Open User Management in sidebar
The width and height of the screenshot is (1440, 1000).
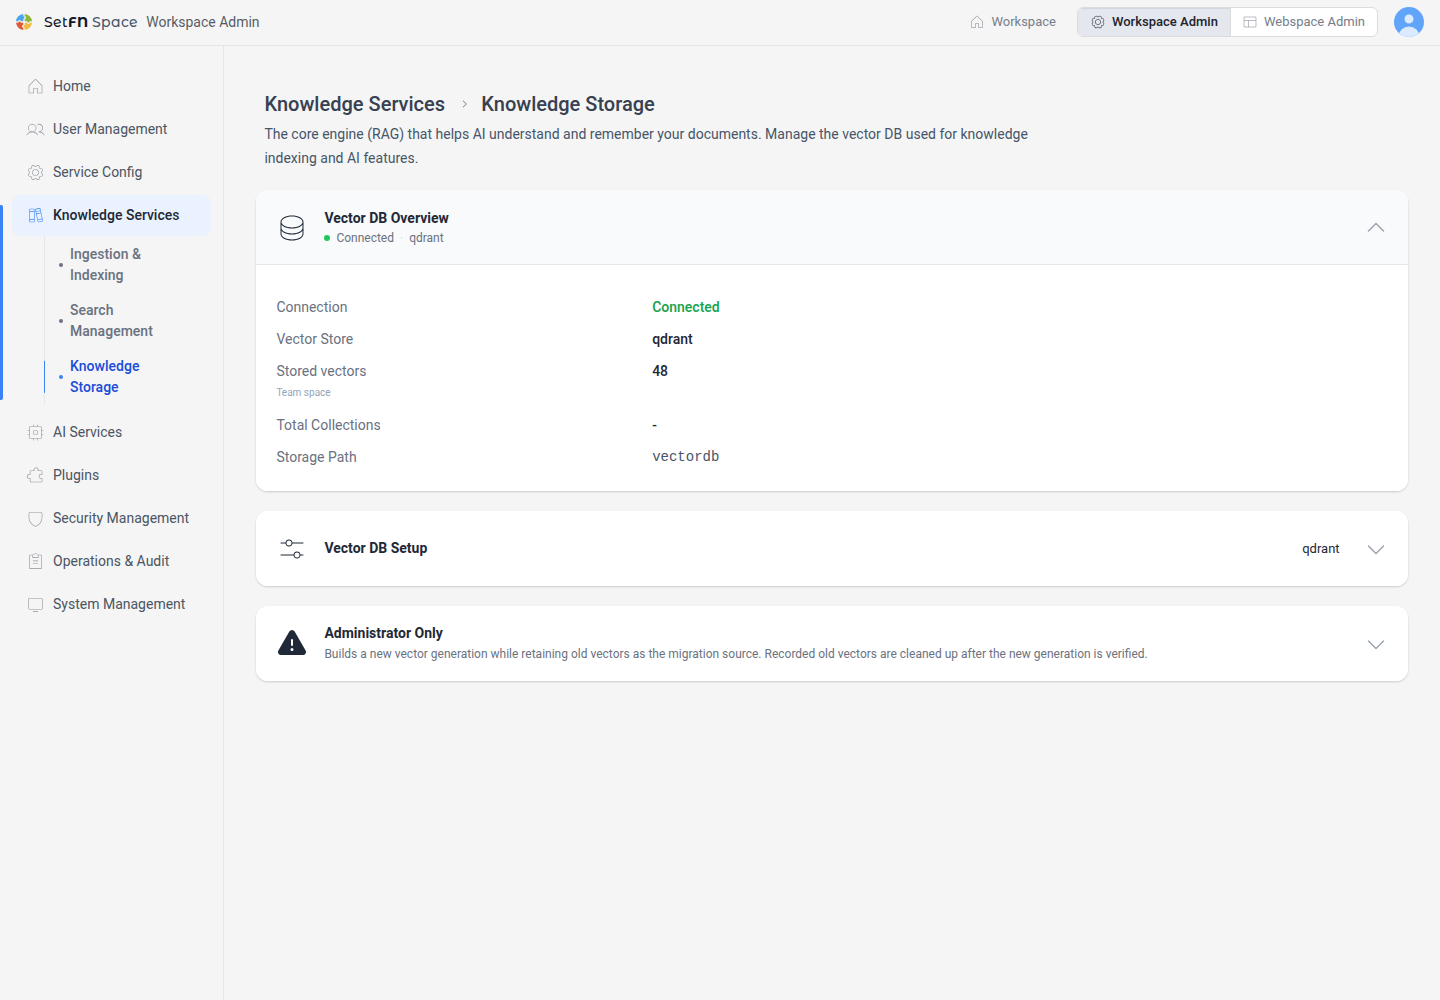click(x=112, y=130)
